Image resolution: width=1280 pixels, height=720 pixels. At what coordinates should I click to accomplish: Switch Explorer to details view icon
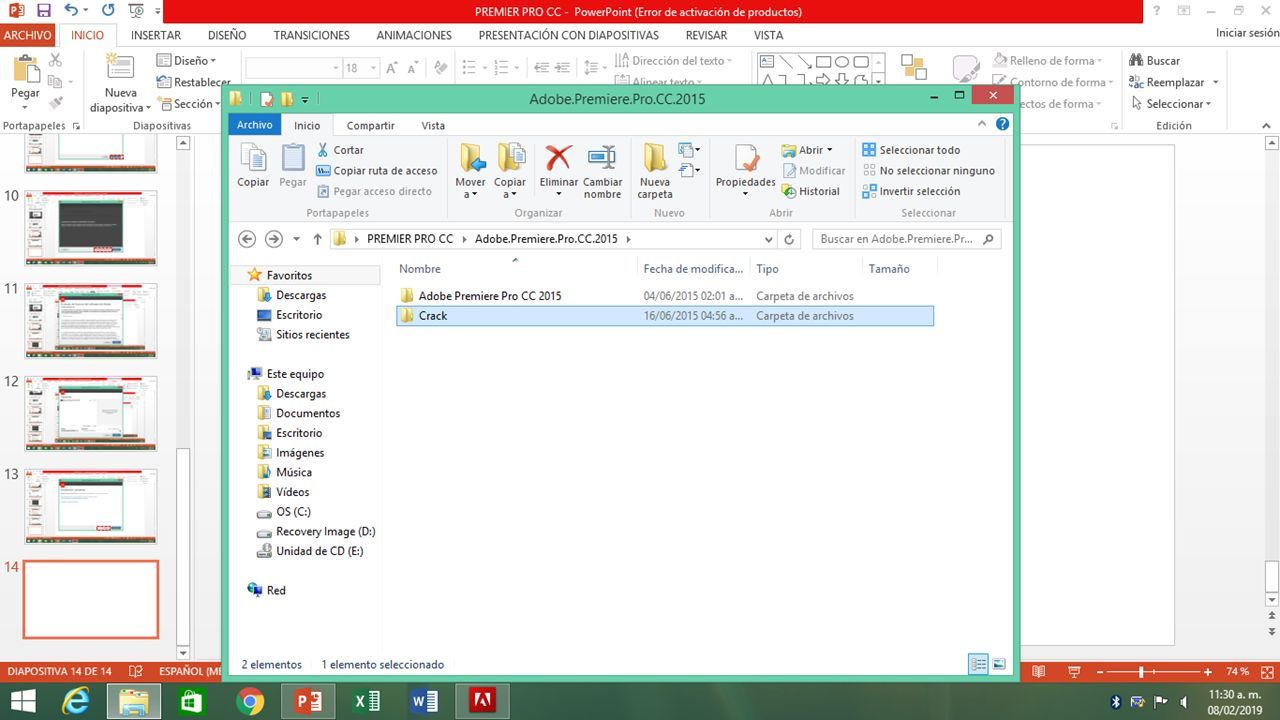pyautogui.click(x=978, y=664)
